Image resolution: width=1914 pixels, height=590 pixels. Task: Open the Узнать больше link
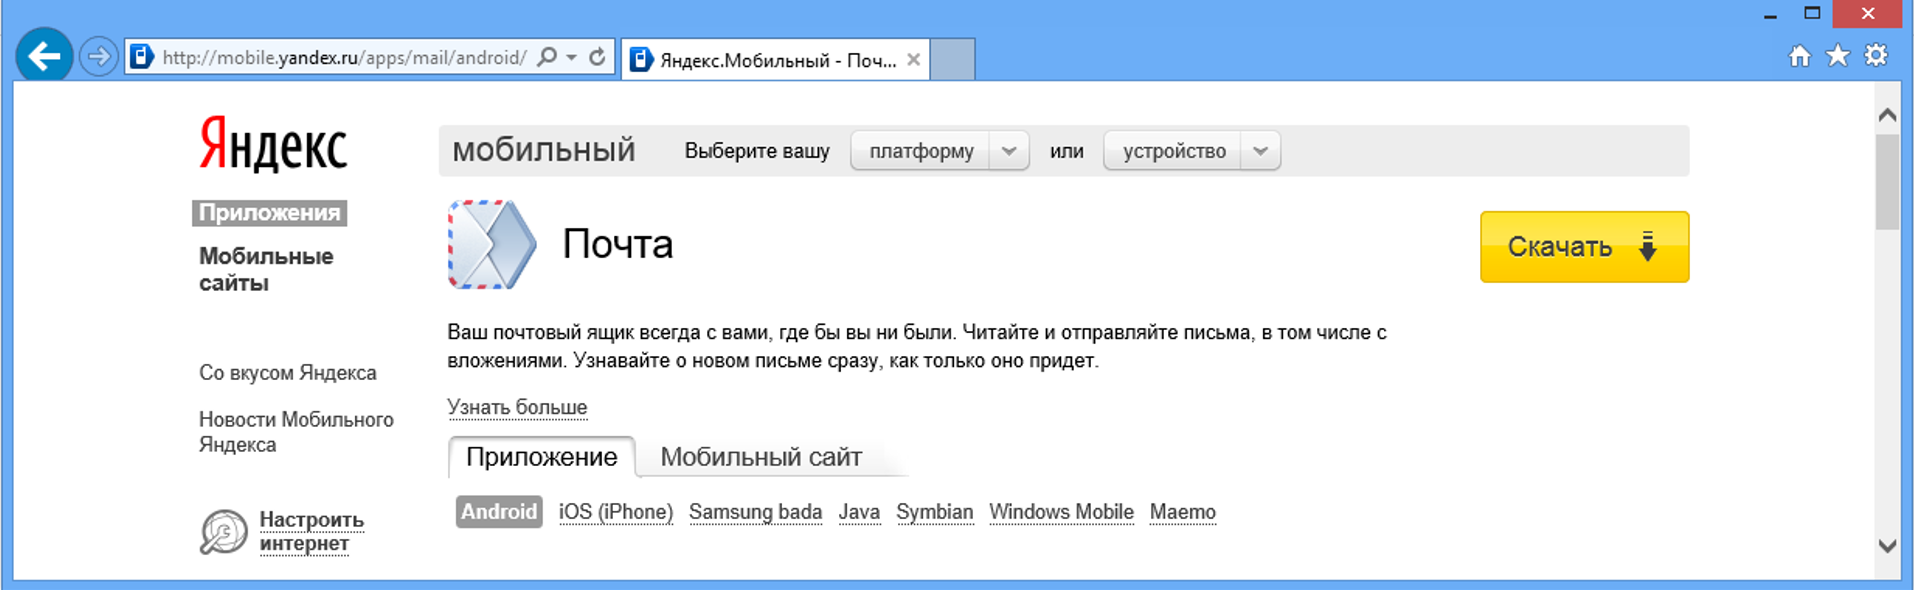click(517, 407)
